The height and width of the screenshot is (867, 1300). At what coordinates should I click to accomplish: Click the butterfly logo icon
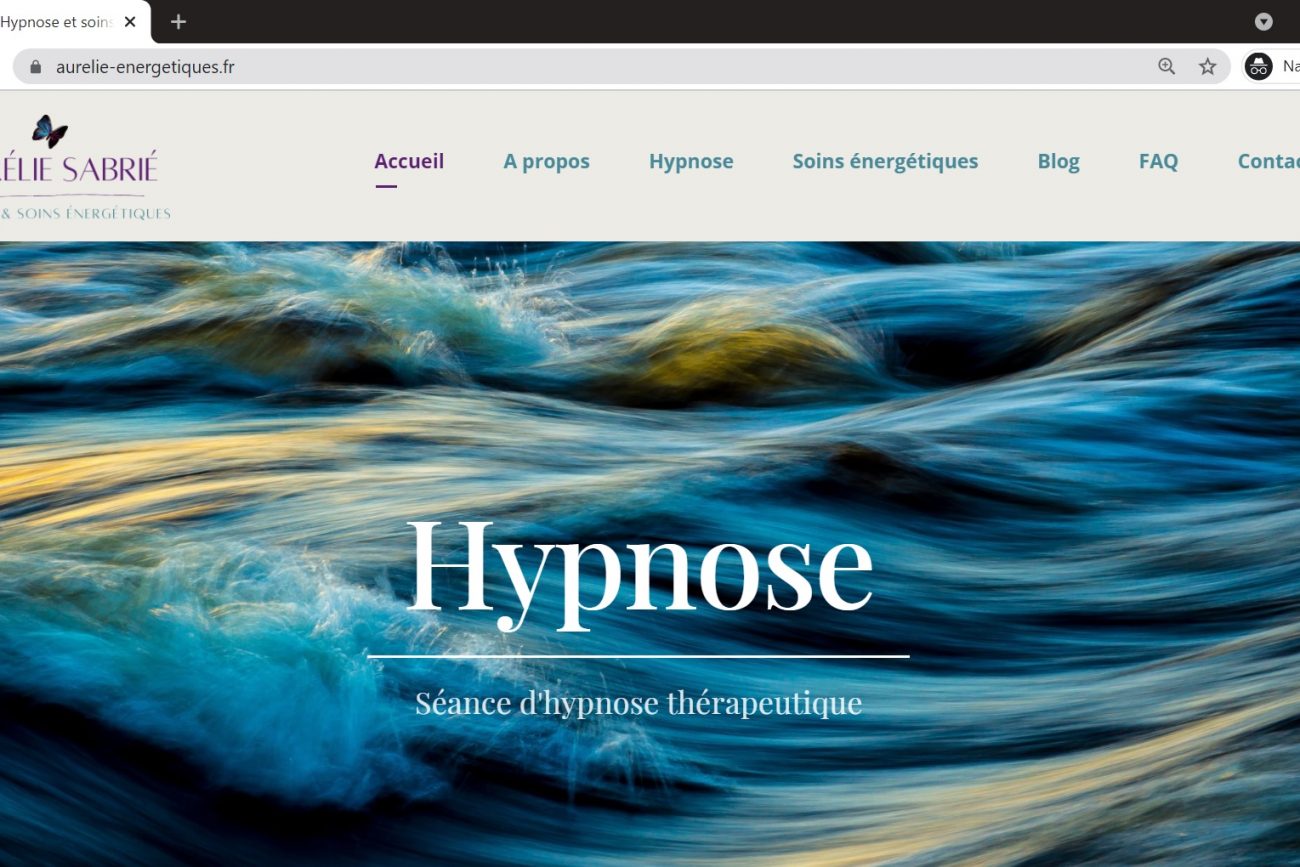coord(49,131)
